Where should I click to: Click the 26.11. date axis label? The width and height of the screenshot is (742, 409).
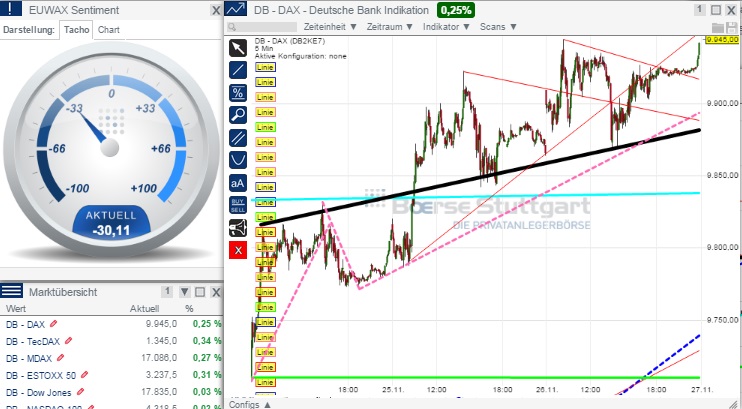click(x=547, y=390)
